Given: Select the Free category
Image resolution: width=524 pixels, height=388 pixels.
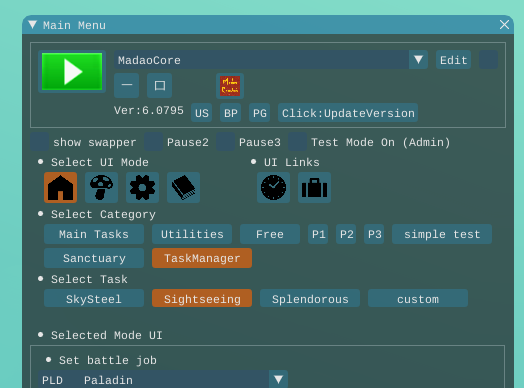Looking at the screenshot, I should click(x=270, y=234).
